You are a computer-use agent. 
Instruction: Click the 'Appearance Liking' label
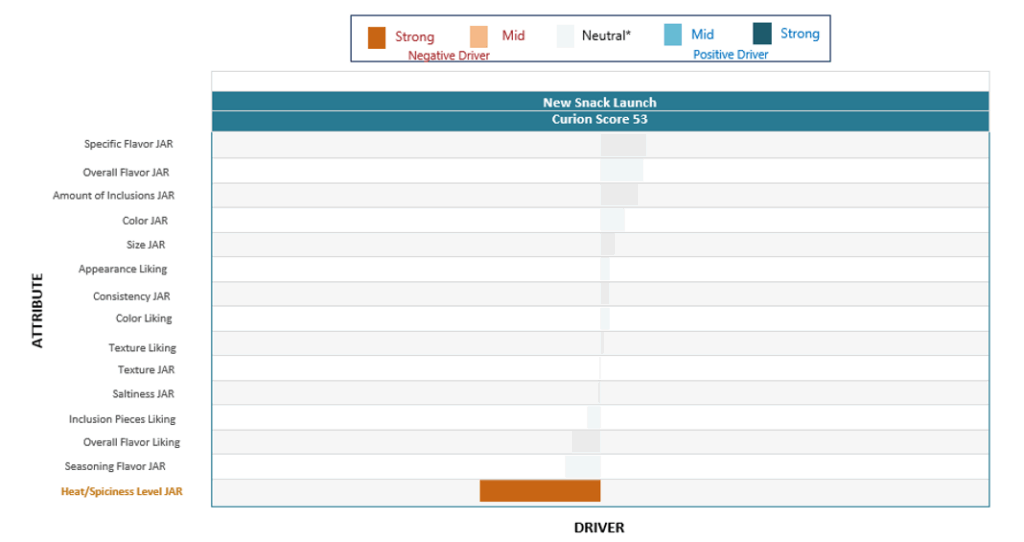coord(123,269)
